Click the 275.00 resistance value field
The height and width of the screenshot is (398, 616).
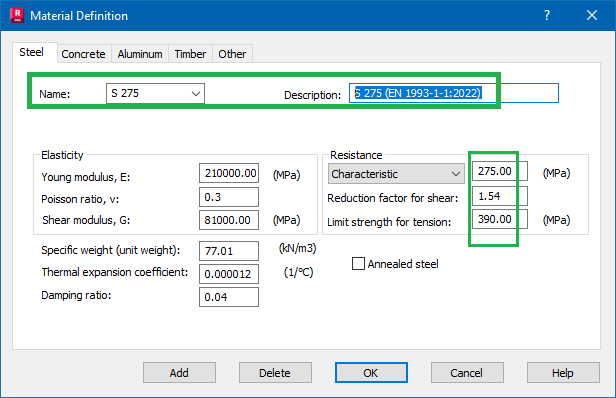click(500, 171)
